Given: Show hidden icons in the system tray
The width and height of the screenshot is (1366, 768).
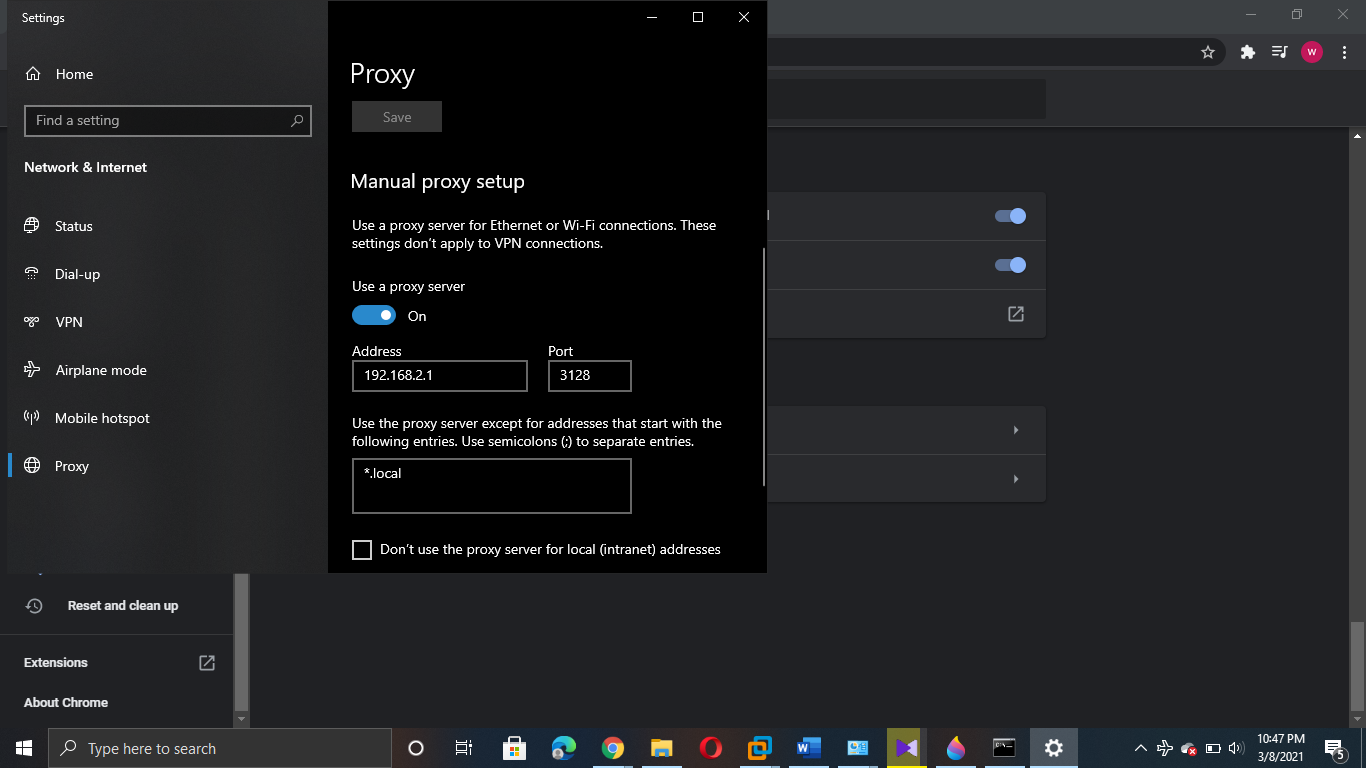Looking at the screenshot, I should pyautogui.click(x=1139, y=747).
